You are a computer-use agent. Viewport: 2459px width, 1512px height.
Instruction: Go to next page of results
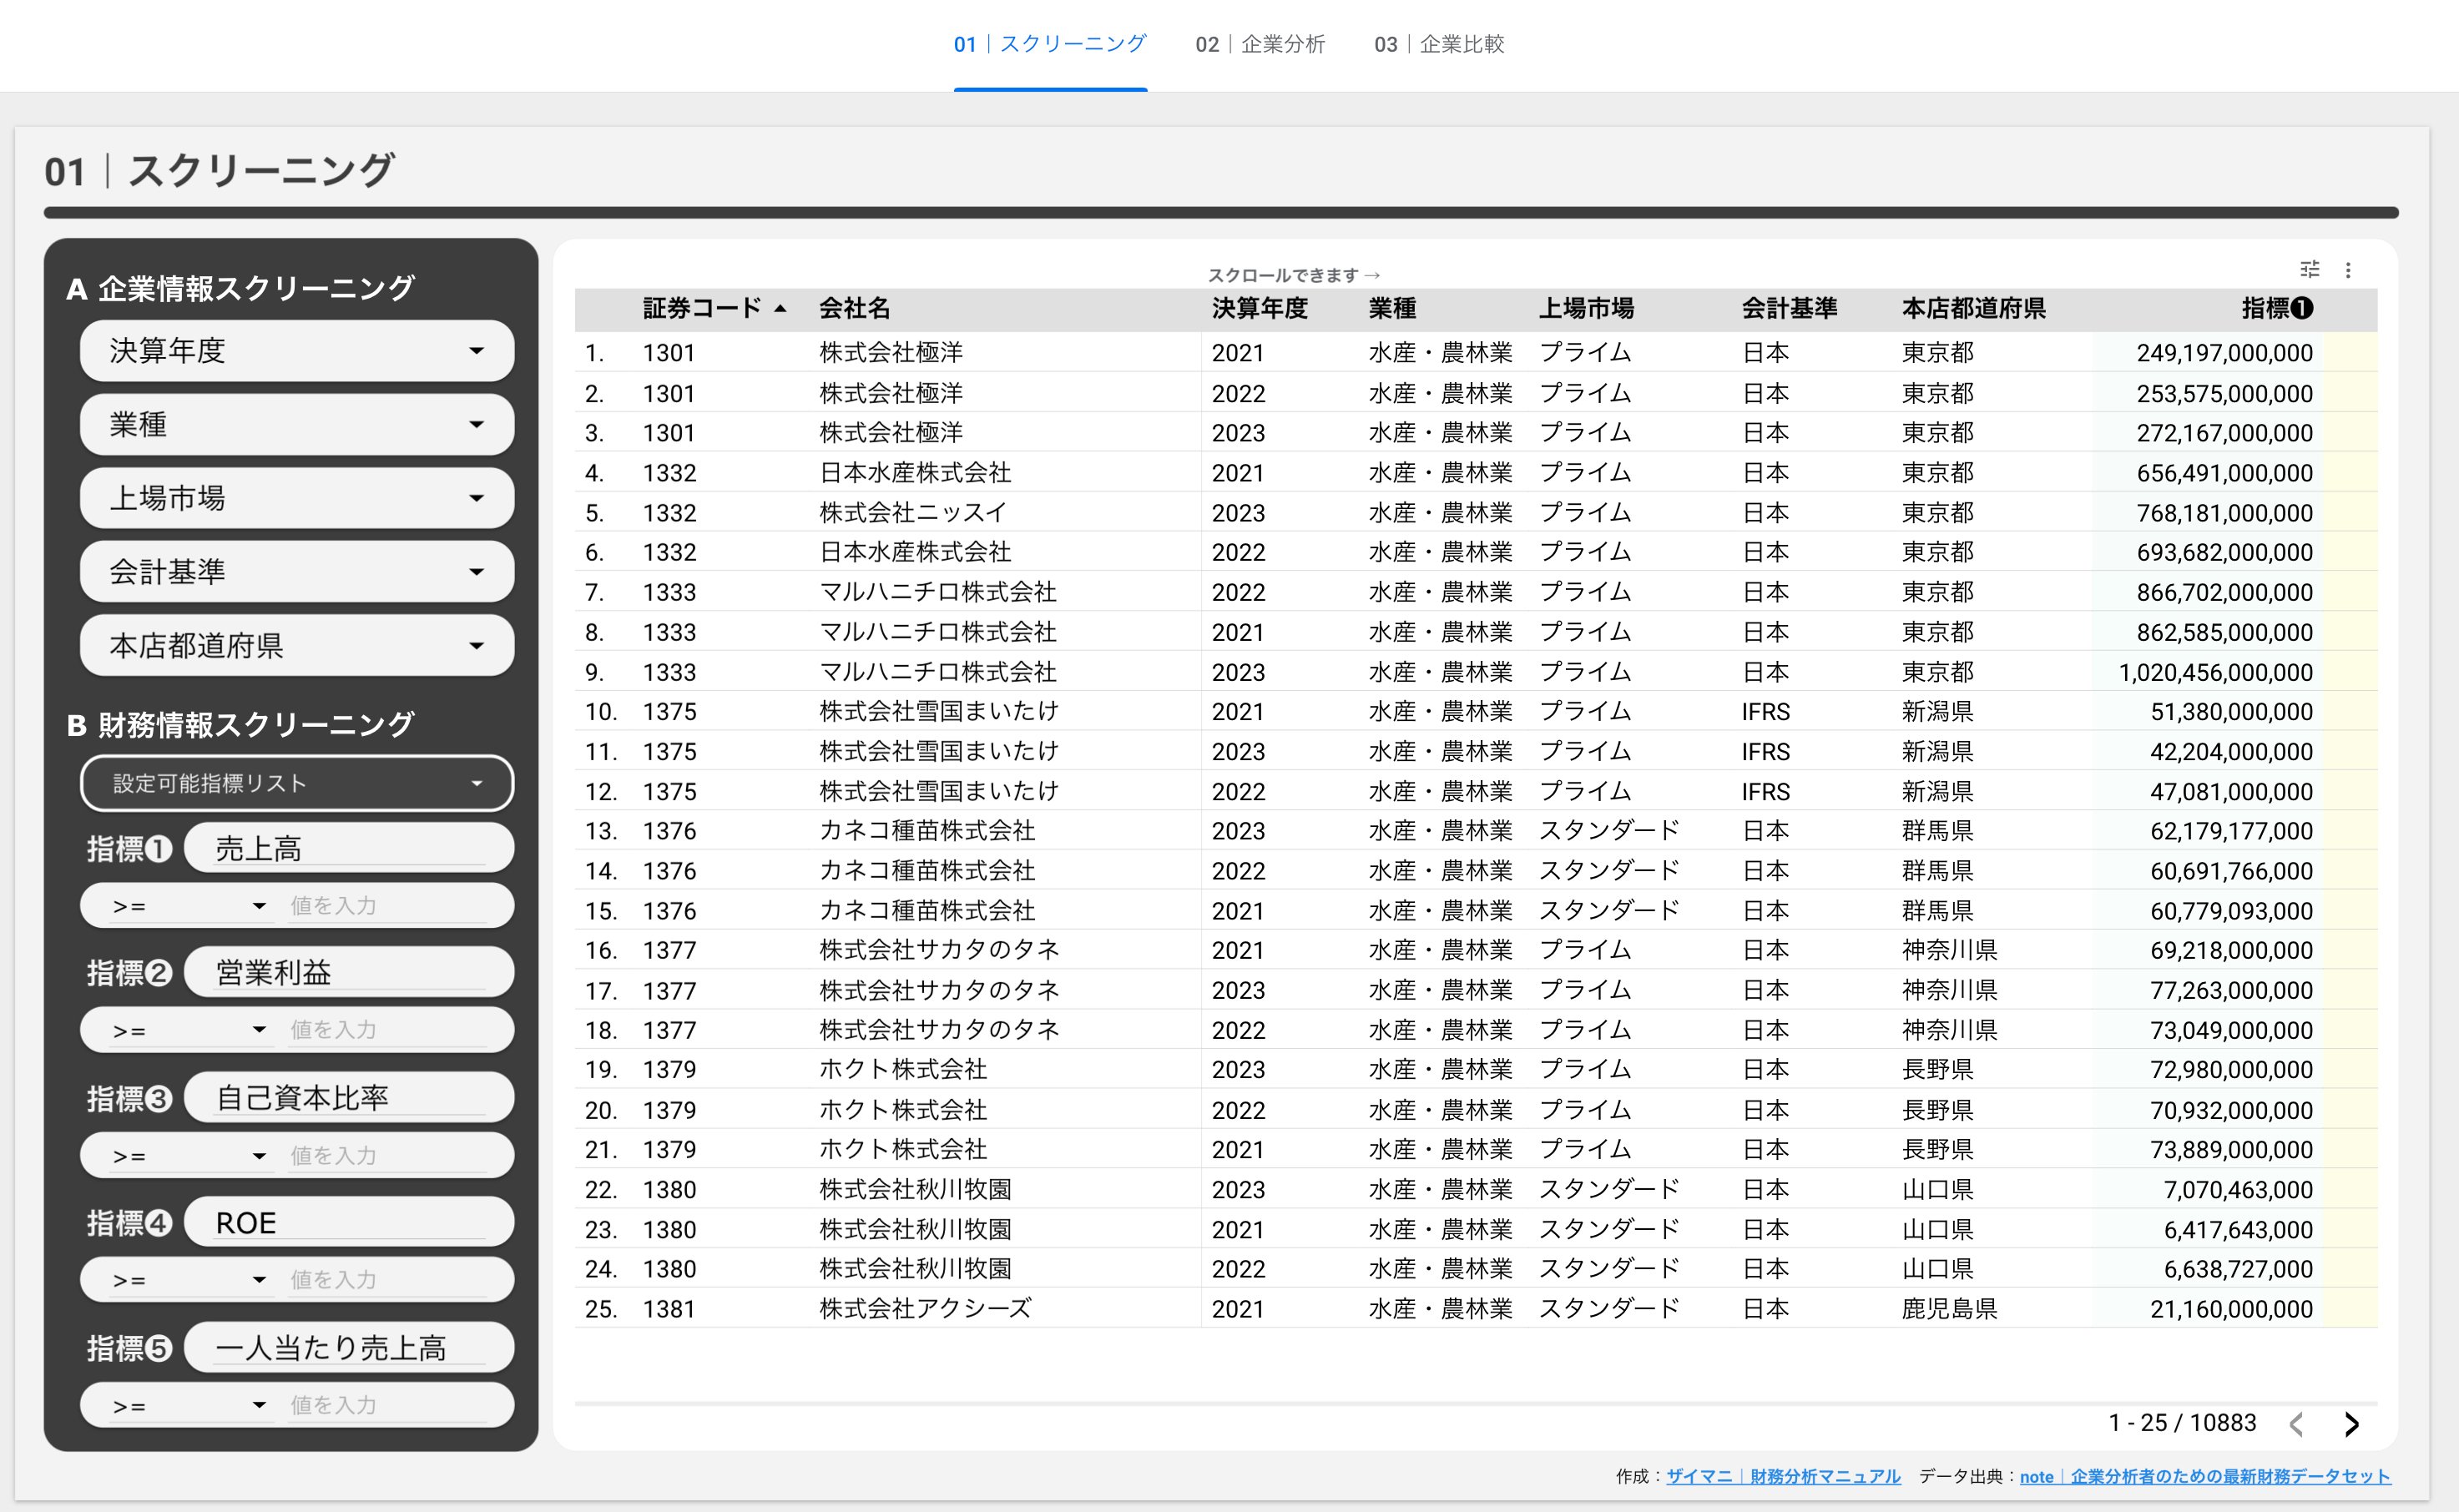click(x=2351, y=1423)
